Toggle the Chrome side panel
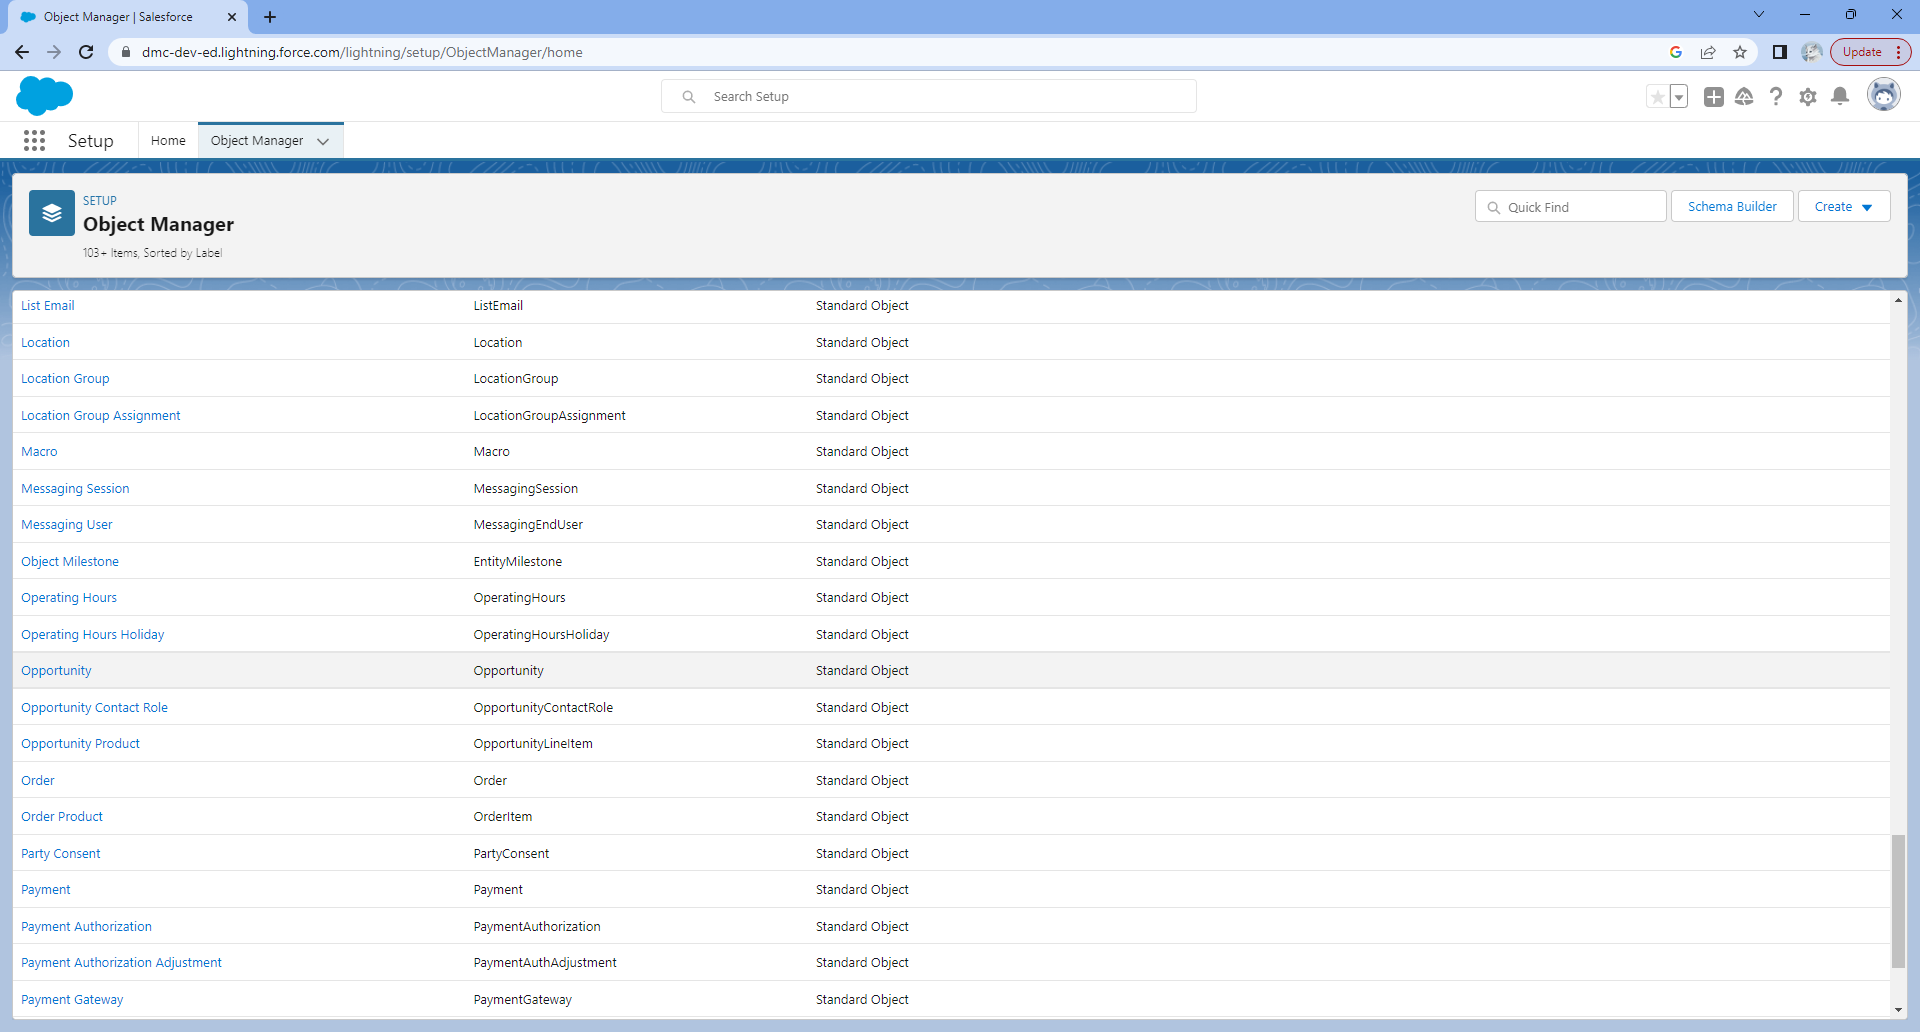Screen dimensions: 1920x1032 1779,52
